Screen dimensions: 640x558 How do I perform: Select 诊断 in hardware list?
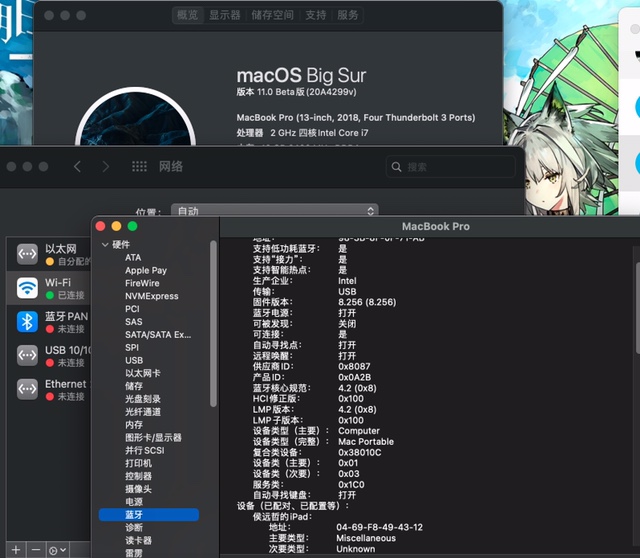click(133, 527)
